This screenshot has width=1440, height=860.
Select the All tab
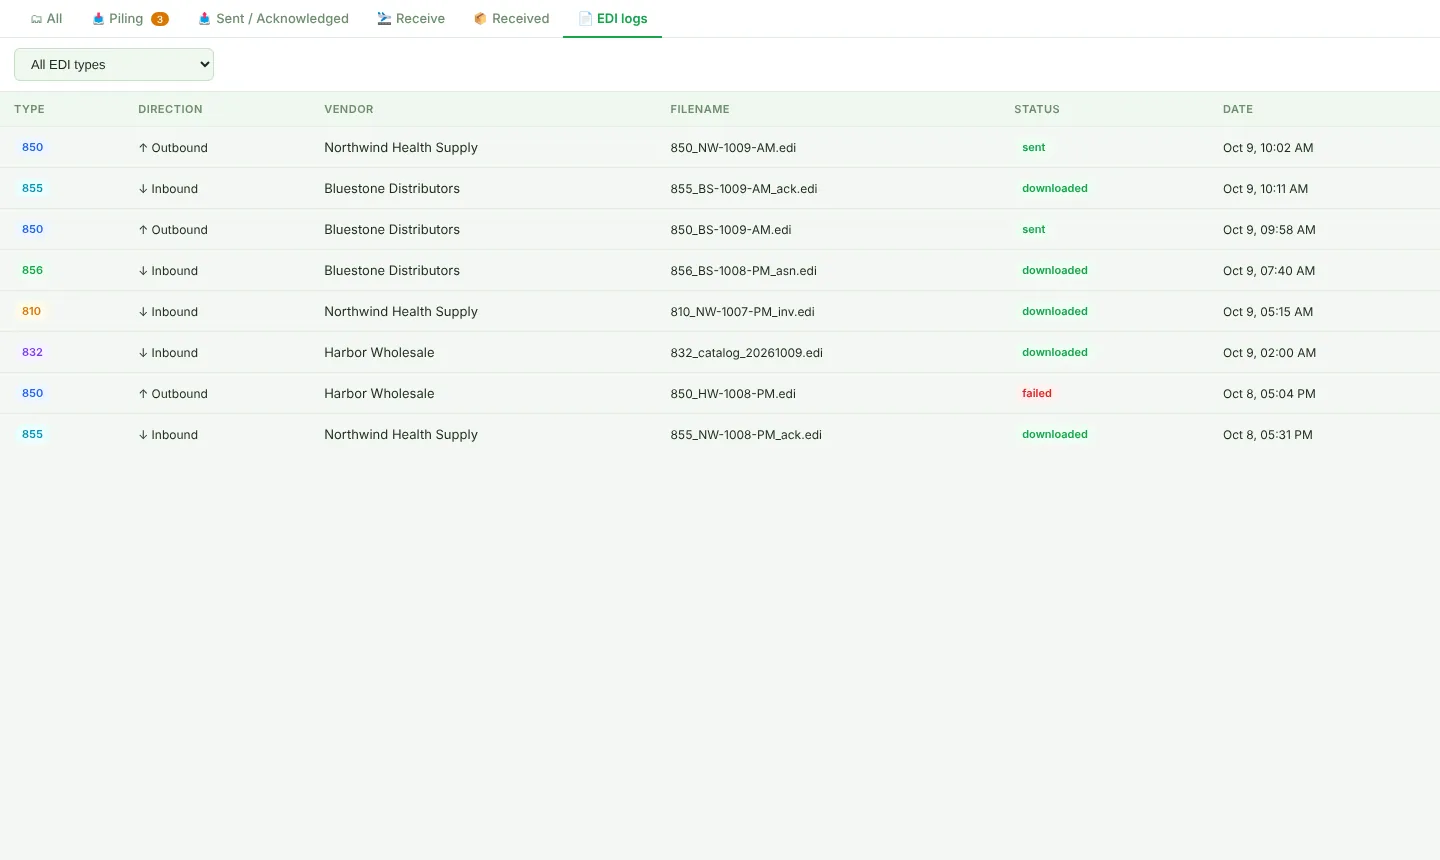46,19
